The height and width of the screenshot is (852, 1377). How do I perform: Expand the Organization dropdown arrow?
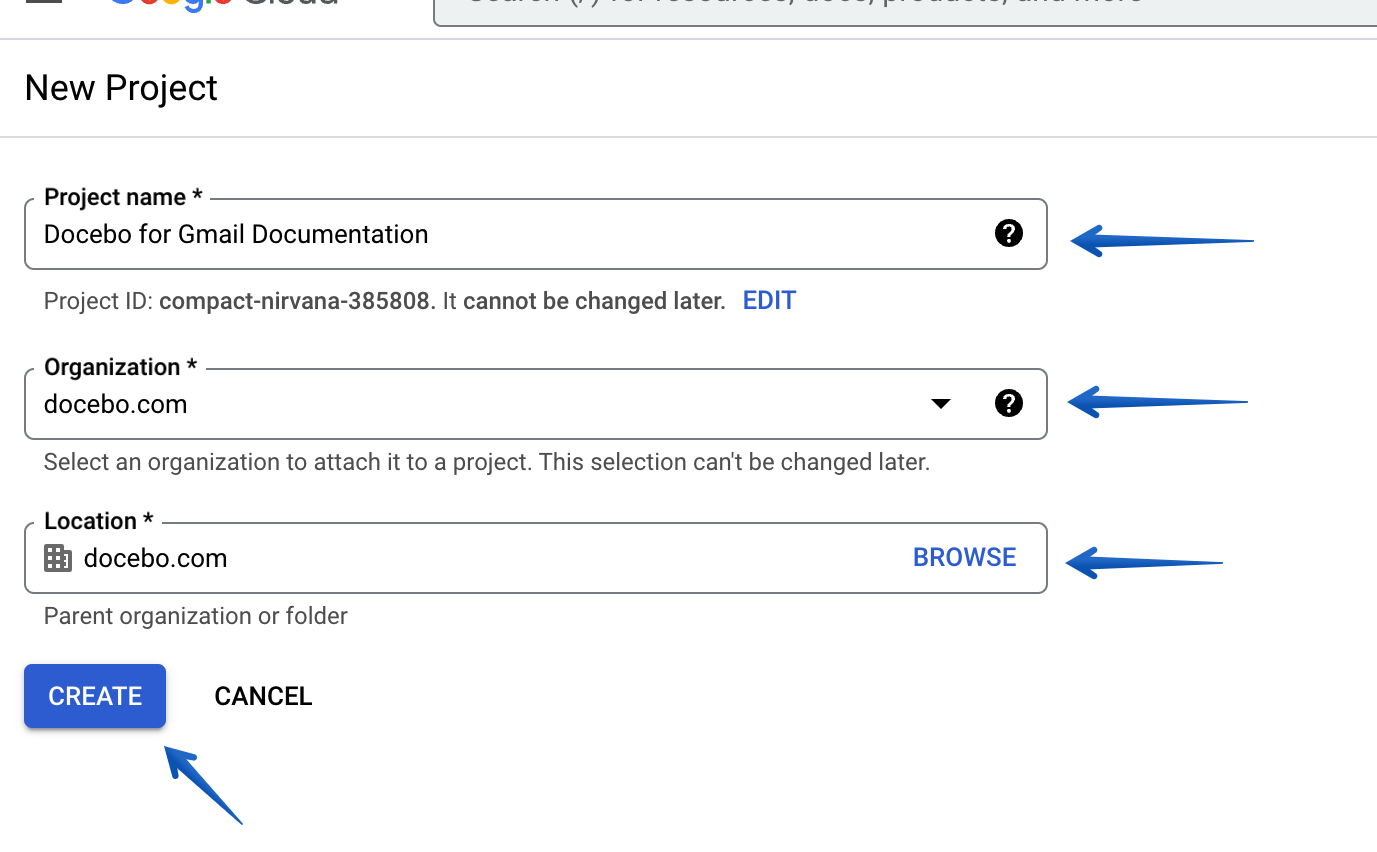tap(940, 404)
